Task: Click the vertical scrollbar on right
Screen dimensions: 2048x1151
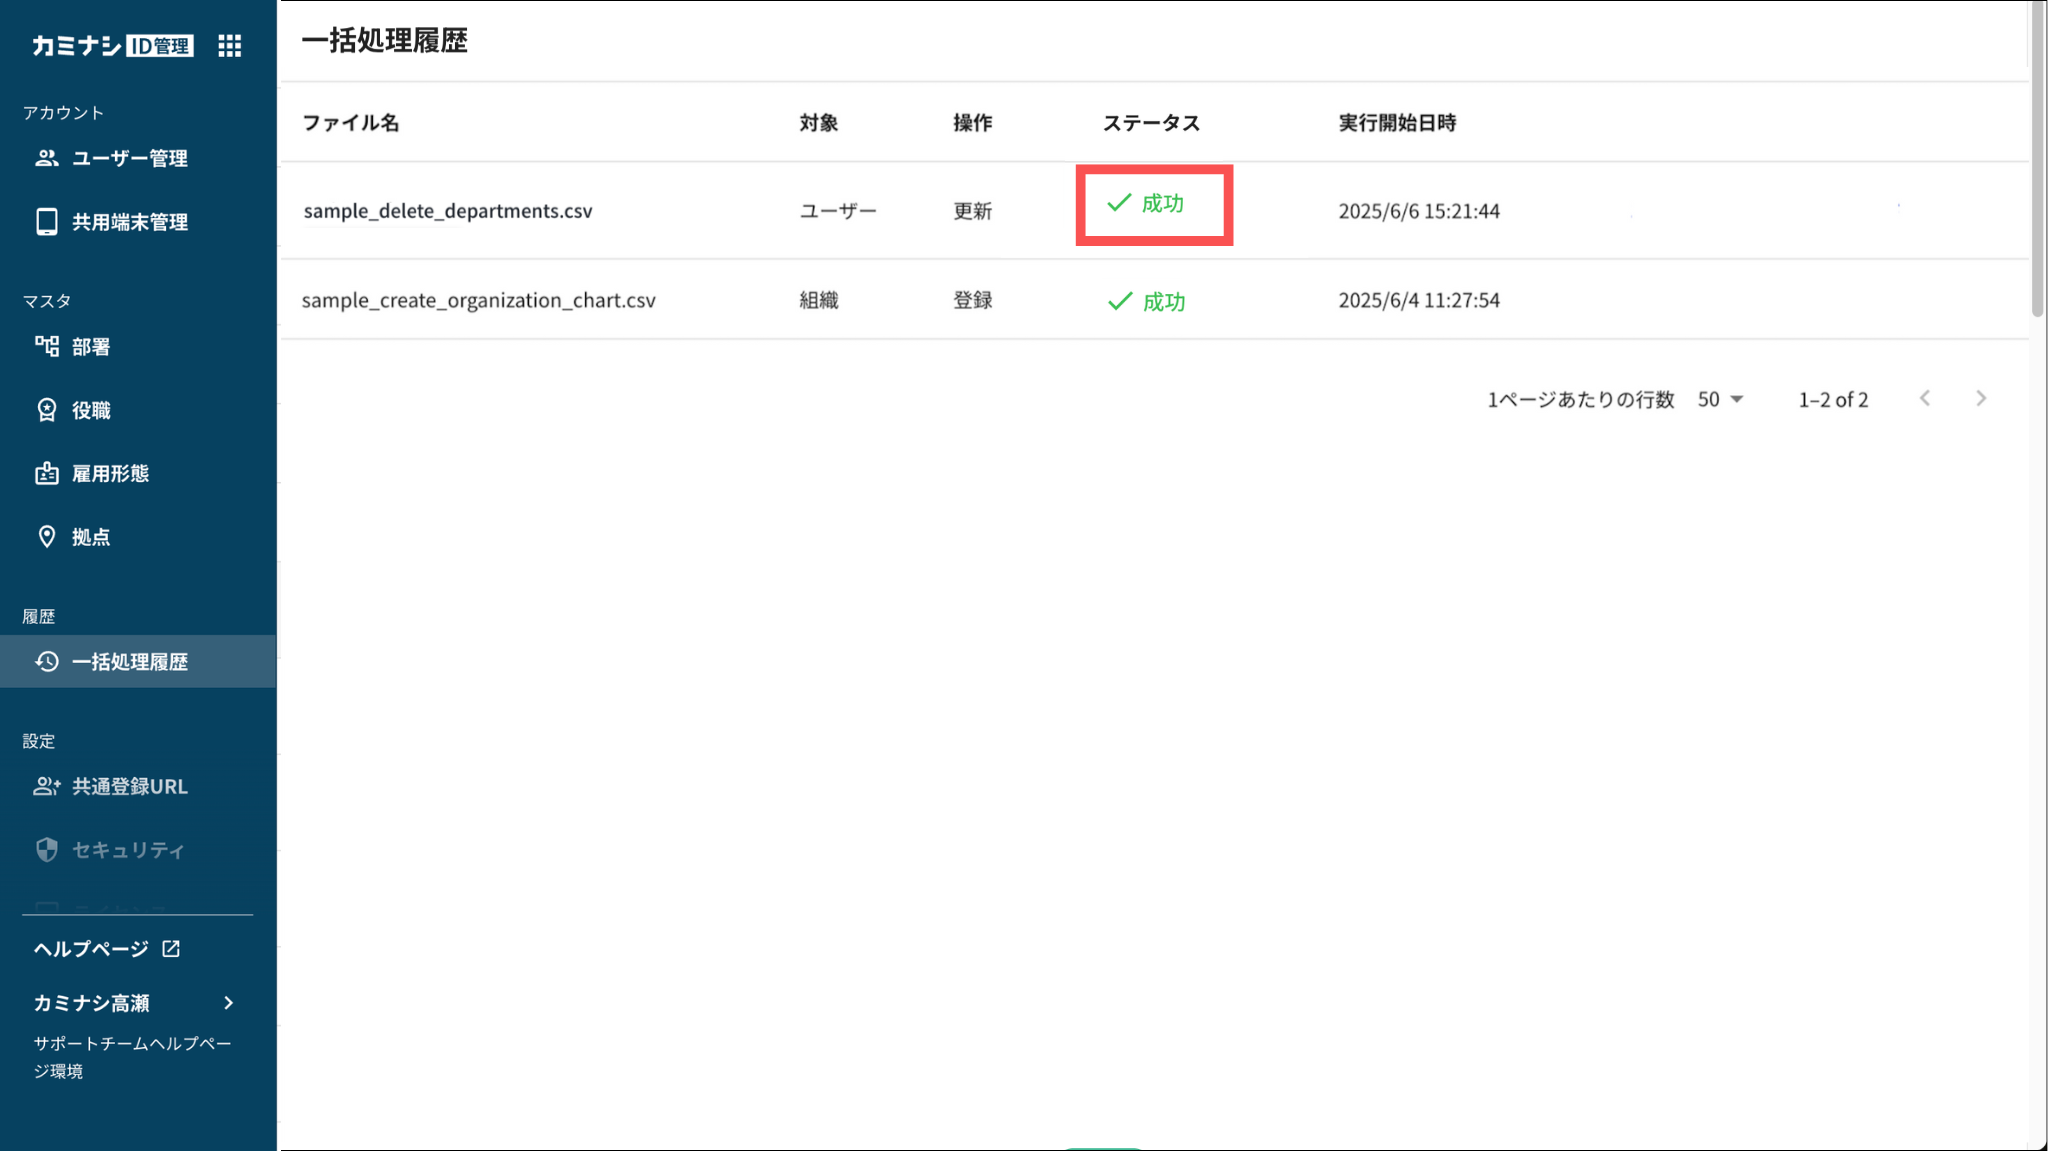Action: coord(2037,160)
